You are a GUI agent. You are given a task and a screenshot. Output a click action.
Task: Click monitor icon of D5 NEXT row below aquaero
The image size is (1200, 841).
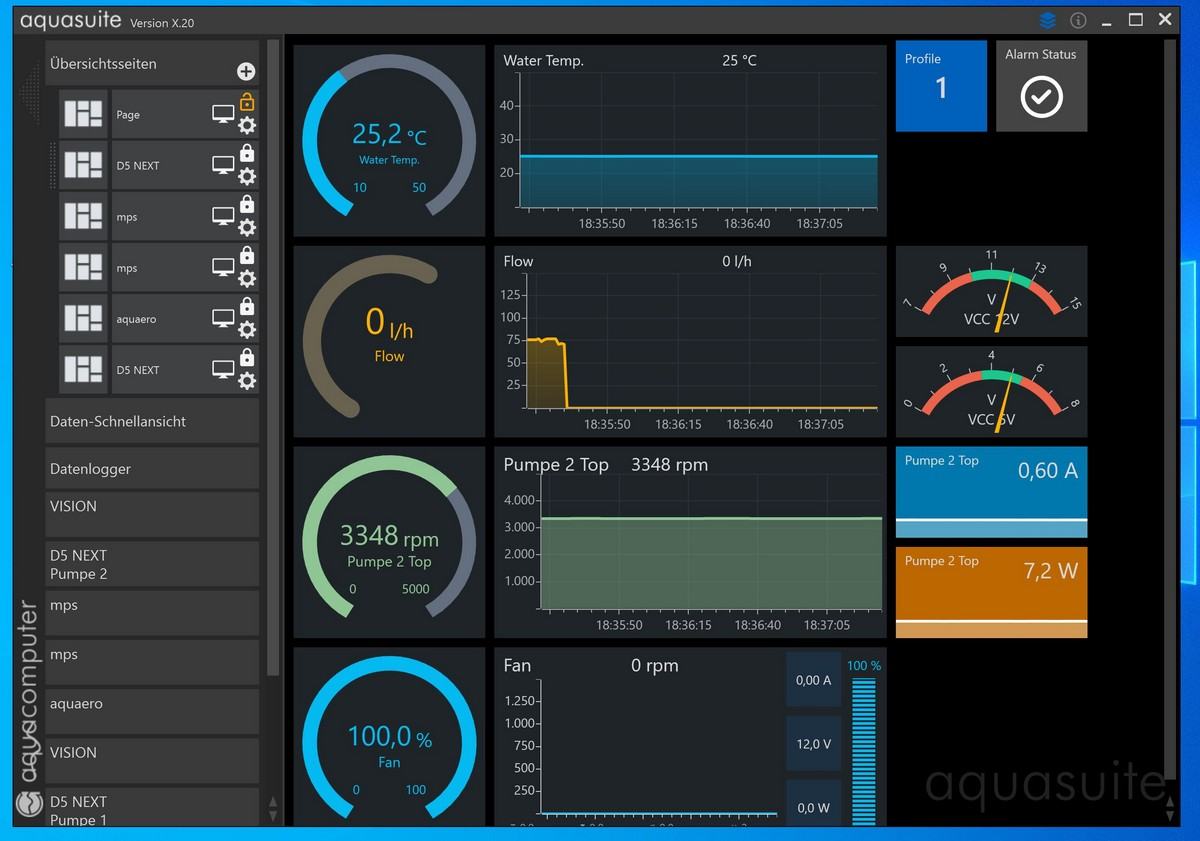point(223,370)
